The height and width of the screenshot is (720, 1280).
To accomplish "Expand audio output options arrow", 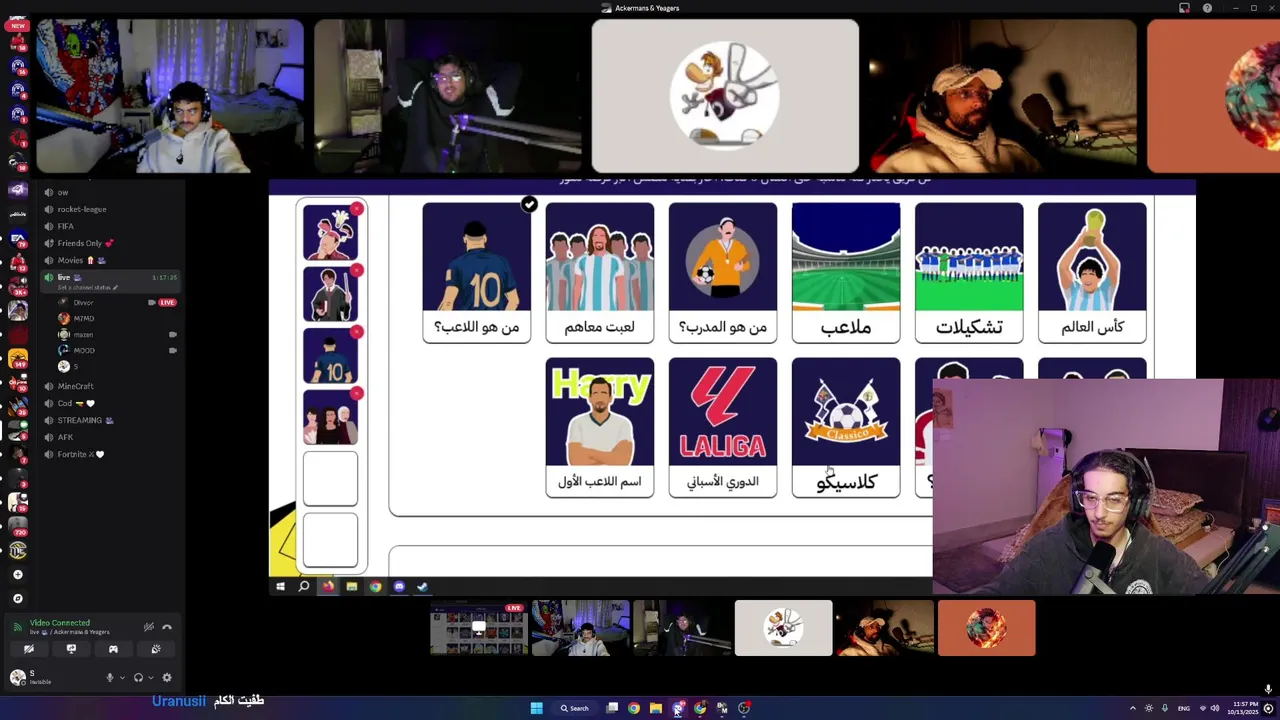I will pyautogui.click(x=150, y=677).
